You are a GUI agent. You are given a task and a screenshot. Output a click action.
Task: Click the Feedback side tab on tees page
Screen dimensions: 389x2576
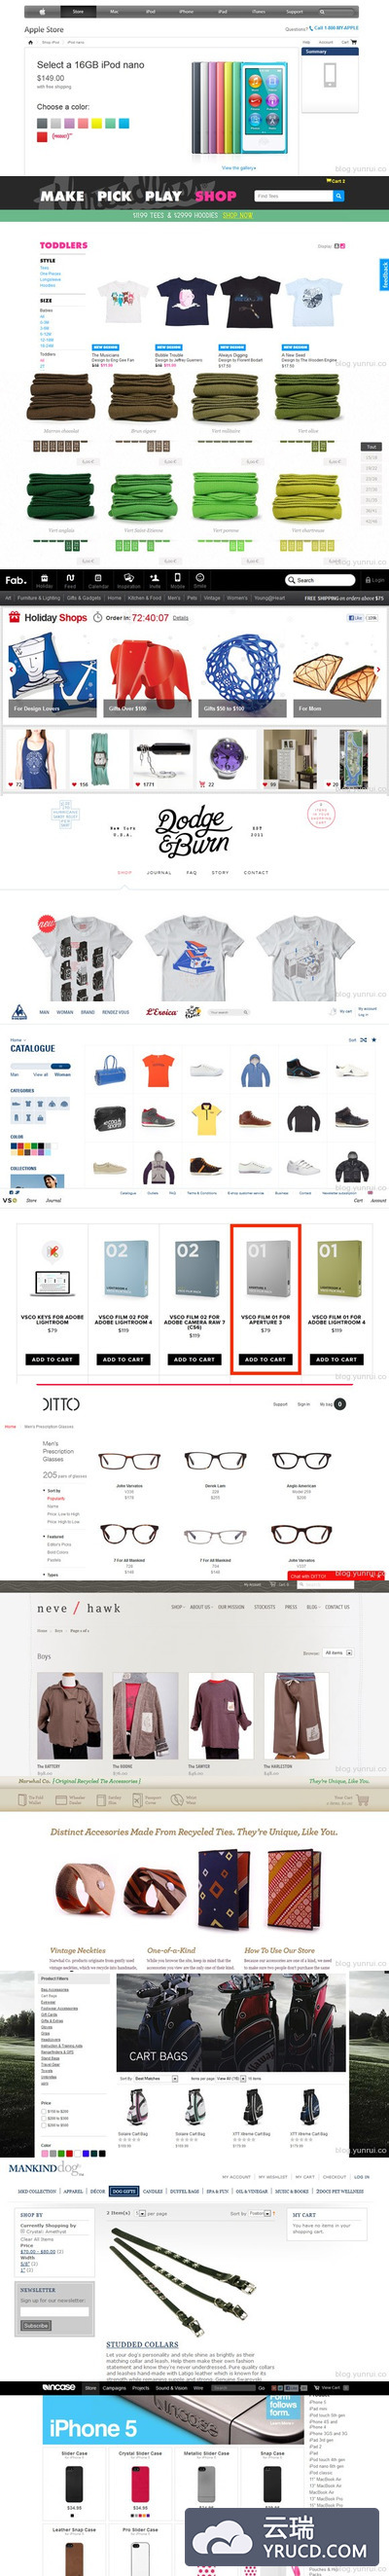pyautogui.click(x=384, y=275)
